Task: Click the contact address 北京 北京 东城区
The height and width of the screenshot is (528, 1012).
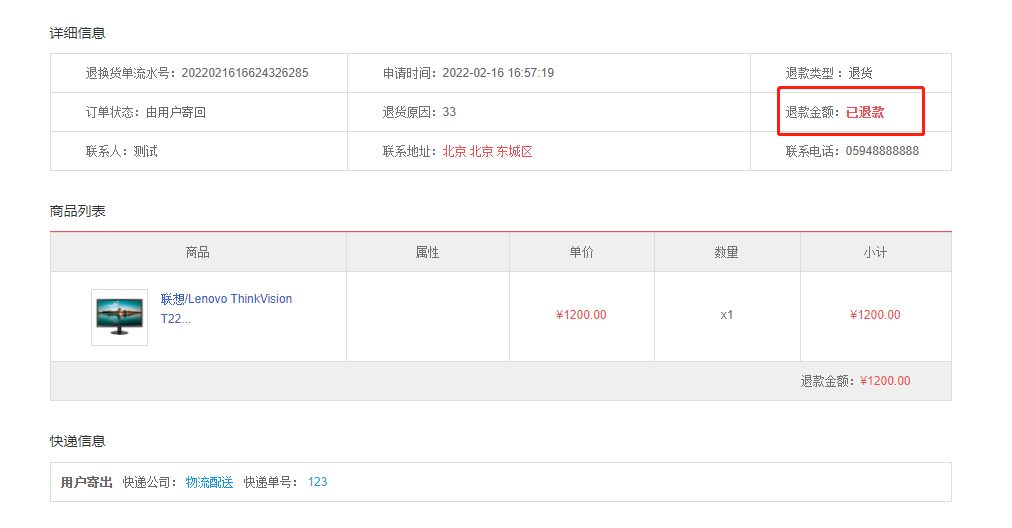Action: [x=487, y=151]
